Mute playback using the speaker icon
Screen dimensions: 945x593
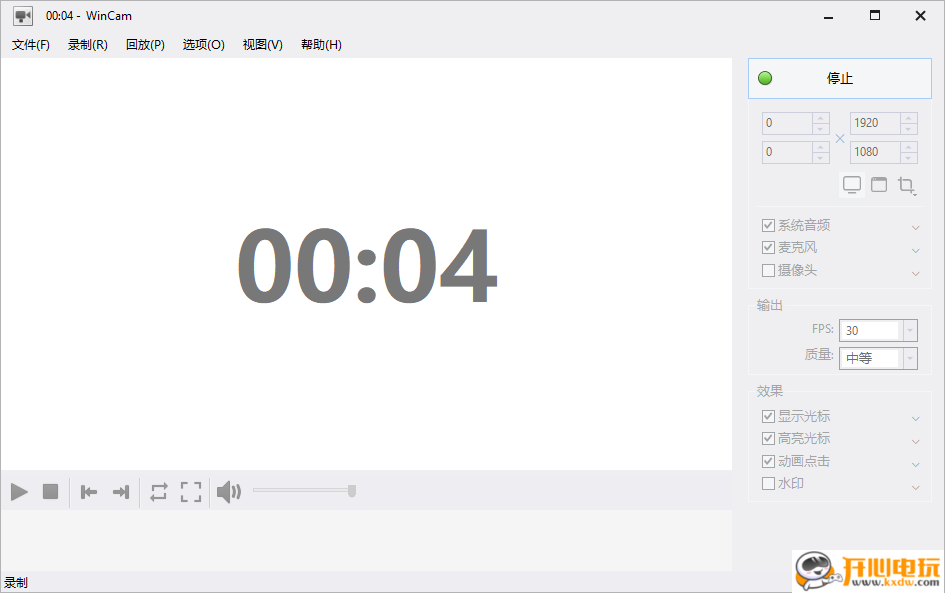click(x=228, y=491)
